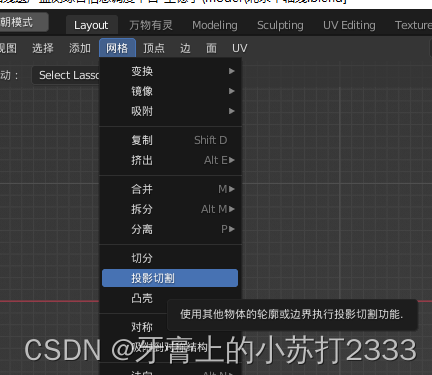
Task: Open the 选择 menu in the header
Action: [x=43, y=48]
